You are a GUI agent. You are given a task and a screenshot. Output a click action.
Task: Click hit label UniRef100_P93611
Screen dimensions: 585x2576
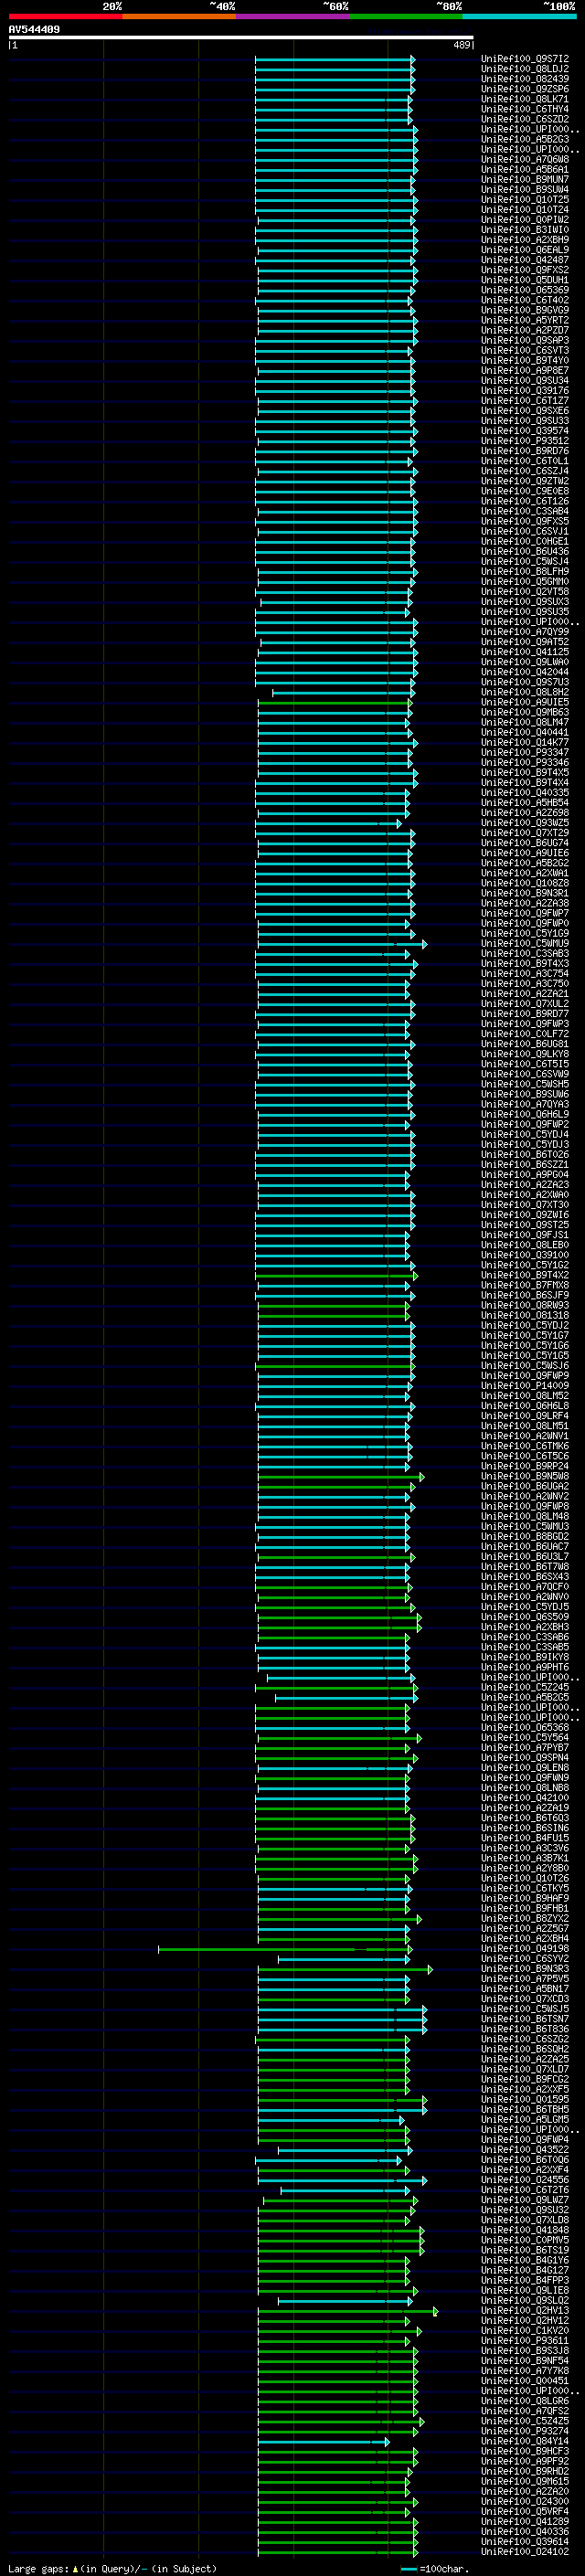pyautogui.click(x=525, y=2340)
